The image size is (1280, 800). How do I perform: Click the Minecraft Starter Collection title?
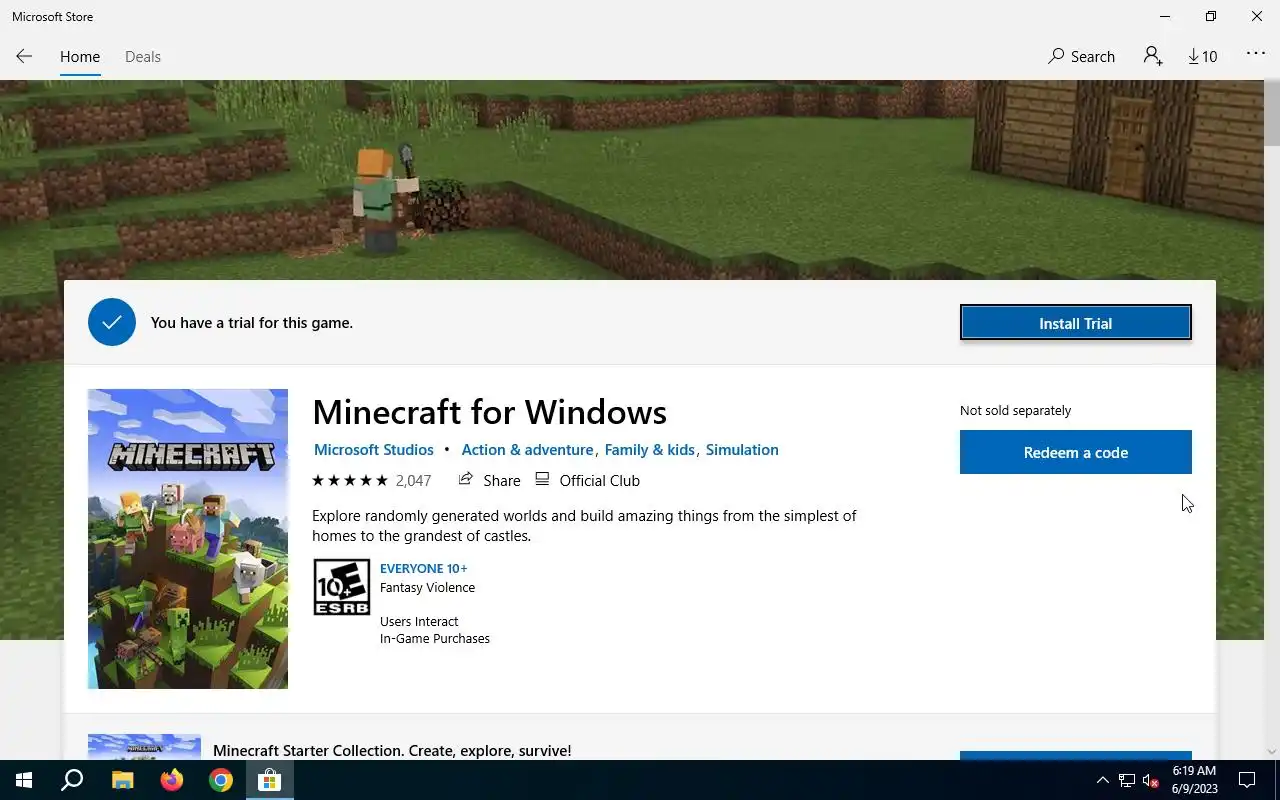click(x=392, y=750)
